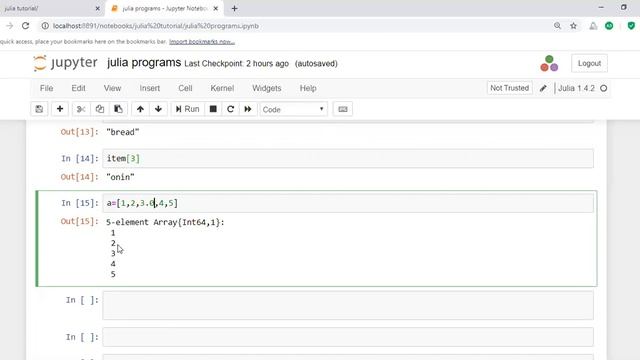This screenshot has height=360, width=640.
Task: Close the julia tutorial tab
Action: [98, 8]
